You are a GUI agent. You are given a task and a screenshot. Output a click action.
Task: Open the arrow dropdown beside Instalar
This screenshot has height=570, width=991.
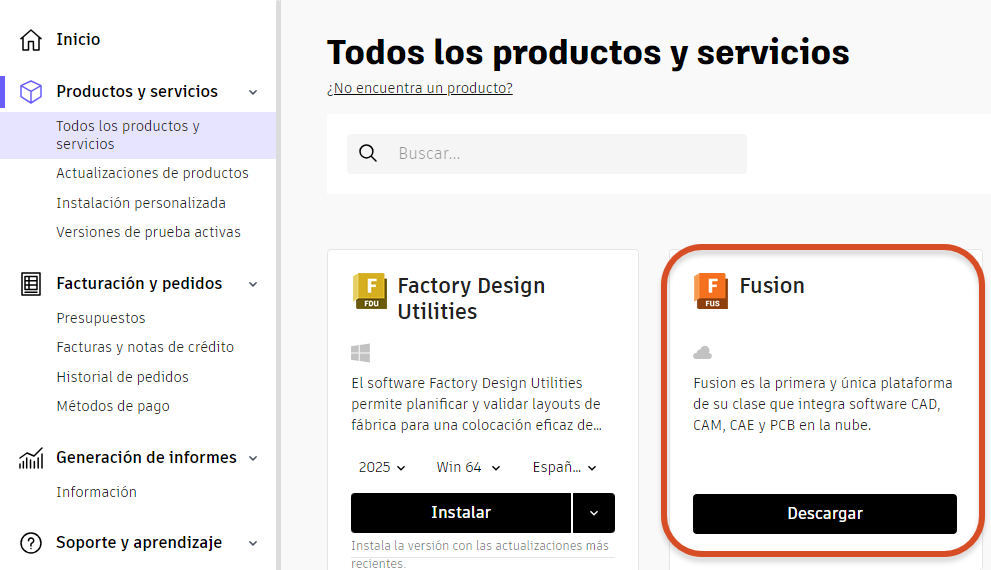(593, 512)
